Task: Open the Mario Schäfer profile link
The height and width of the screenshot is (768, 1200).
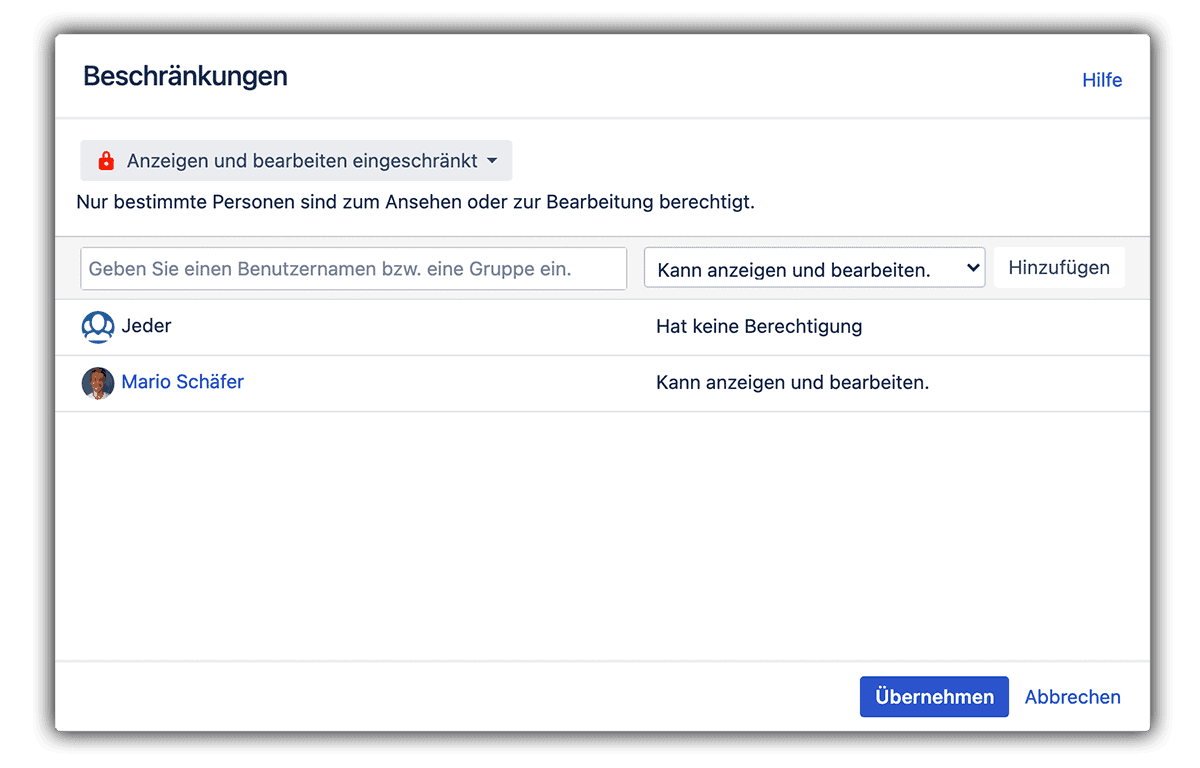Action: (x=182, y=382)
